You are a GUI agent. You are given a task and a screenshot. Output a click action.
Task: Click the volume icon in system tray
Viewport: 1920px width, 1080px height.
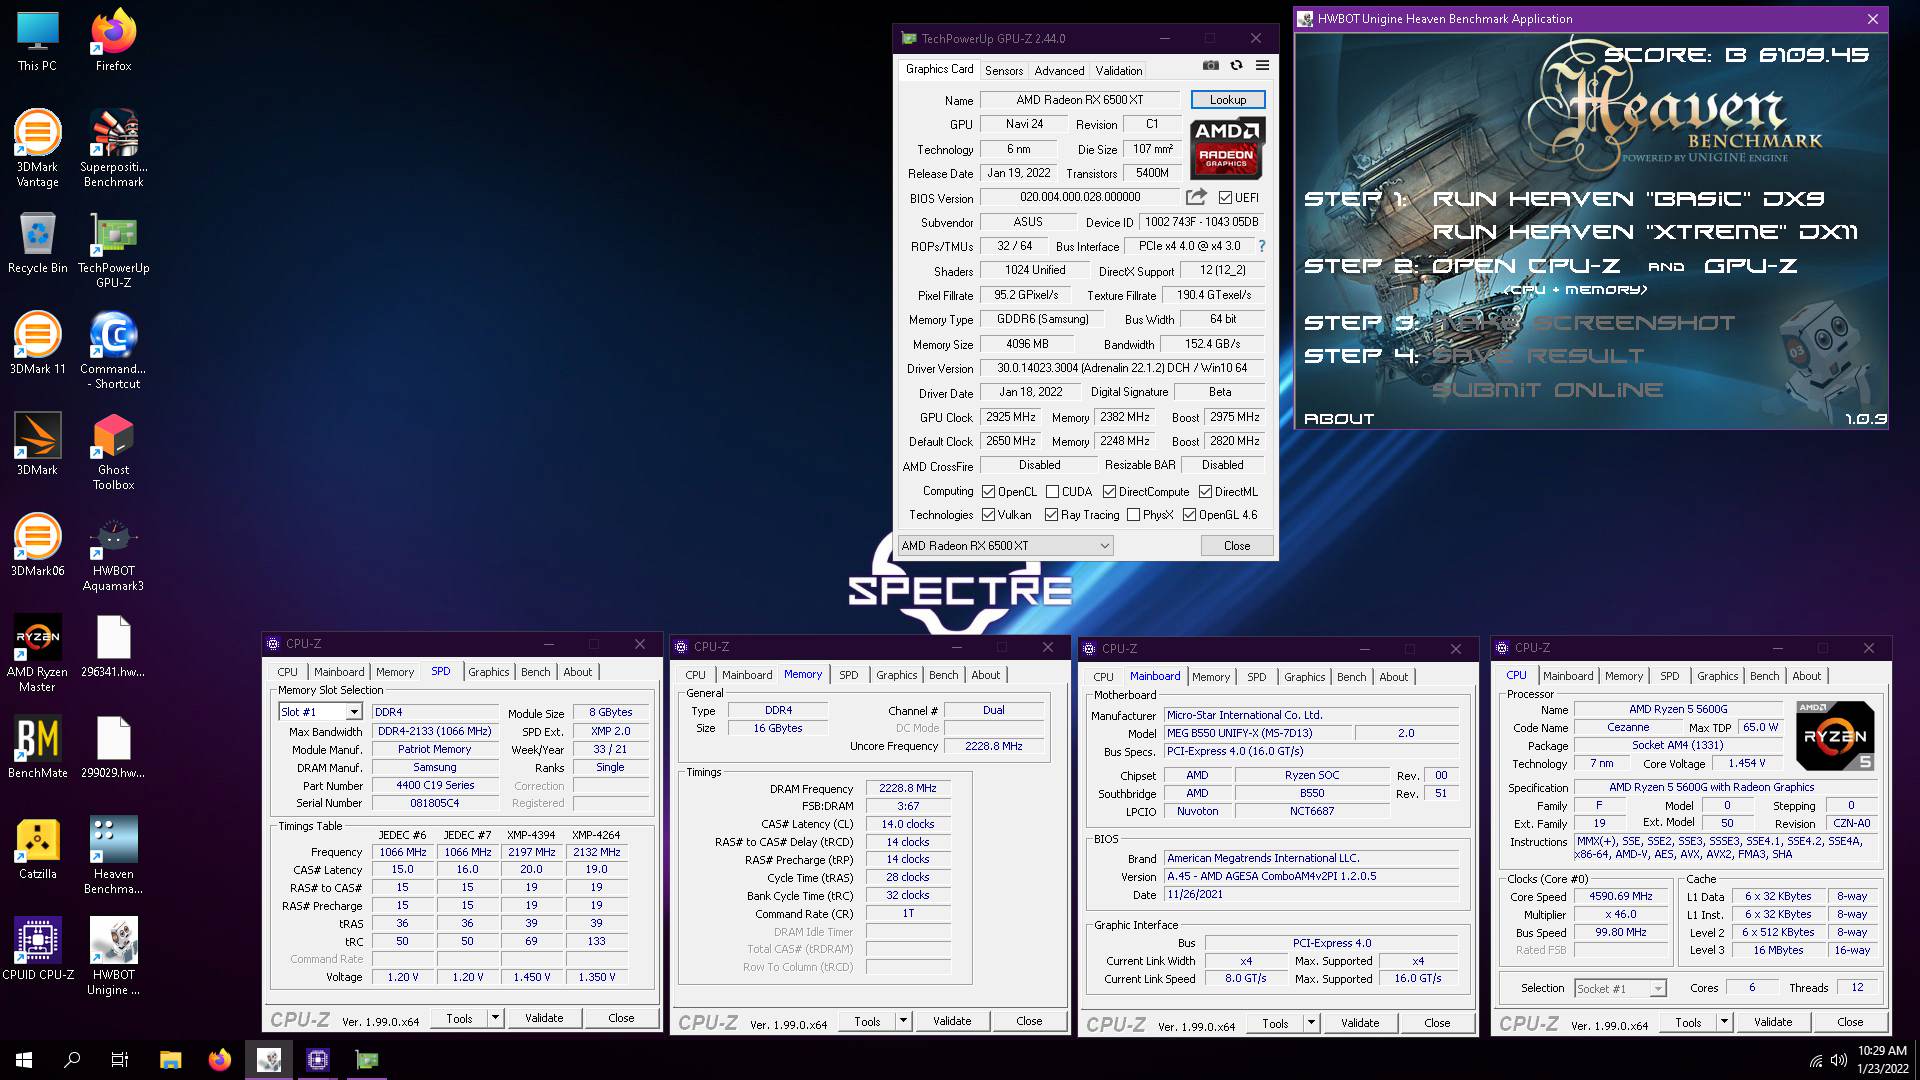click(x=1837, y=1060)
